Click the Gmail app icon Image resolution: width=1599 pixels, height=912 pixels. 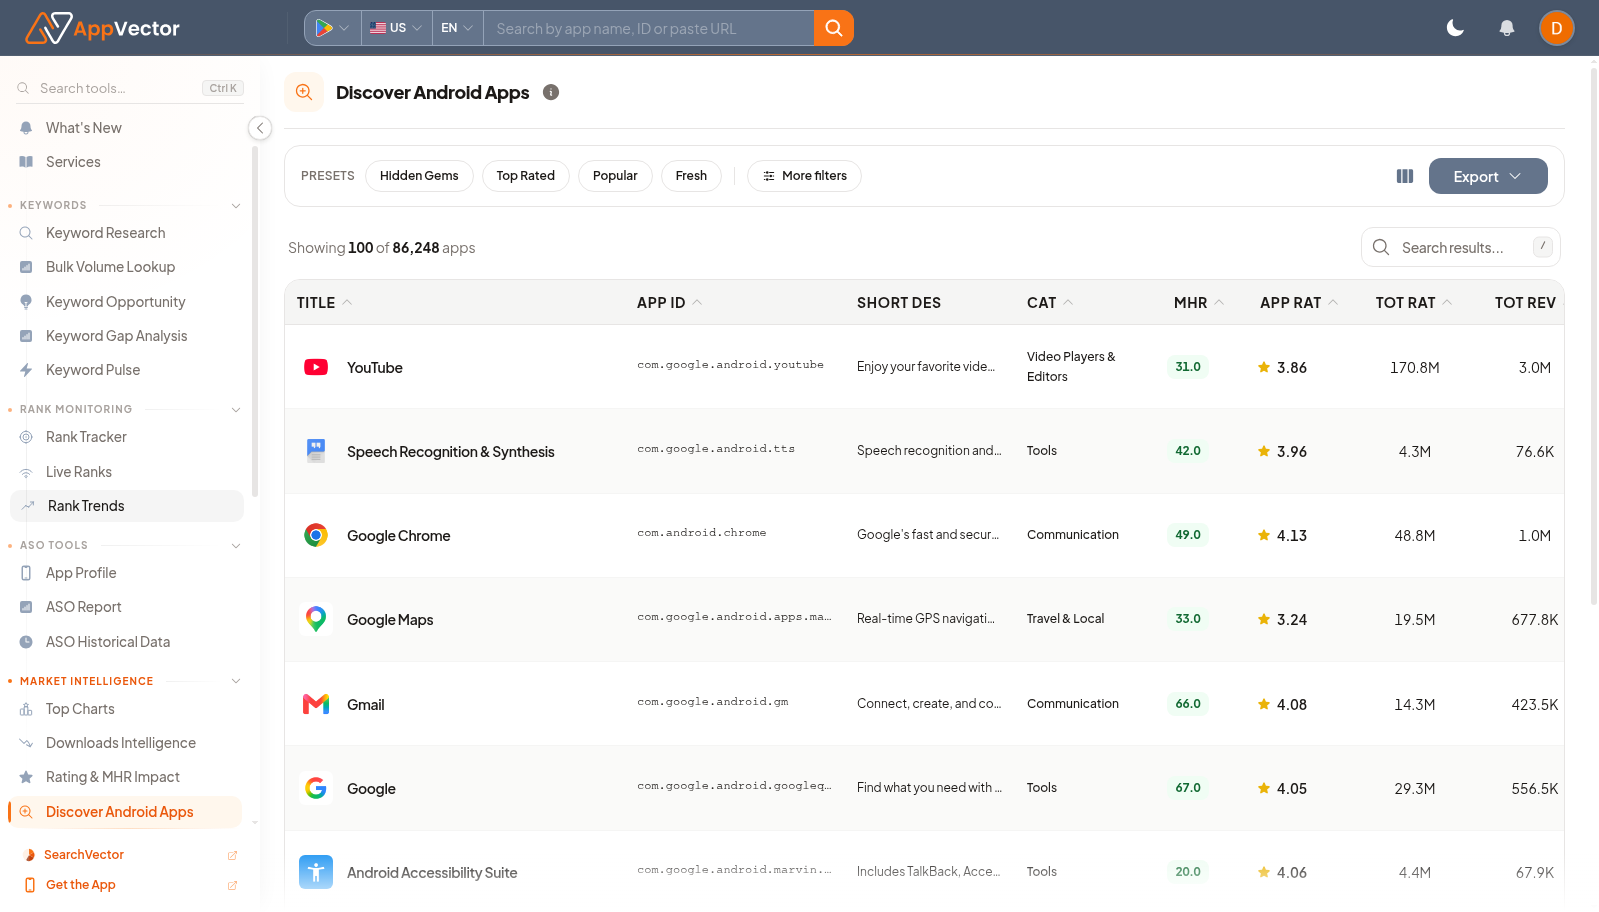coord(316,704)
